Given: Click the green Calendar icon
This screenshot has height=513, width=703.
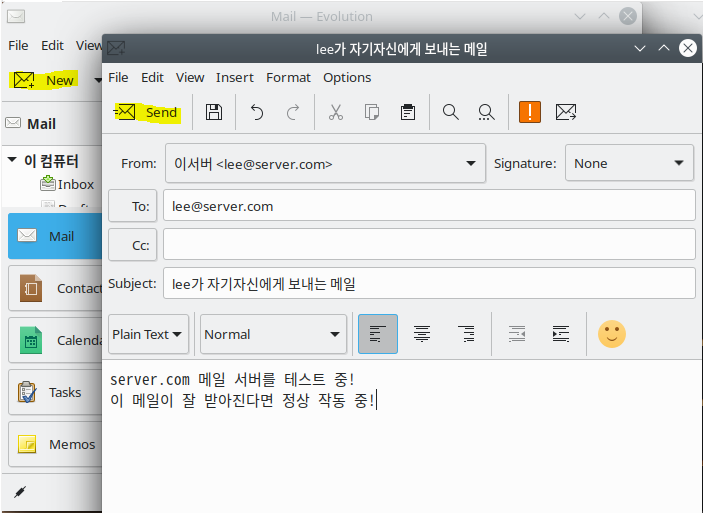Looking at the screenshot, I should (31, 340).
